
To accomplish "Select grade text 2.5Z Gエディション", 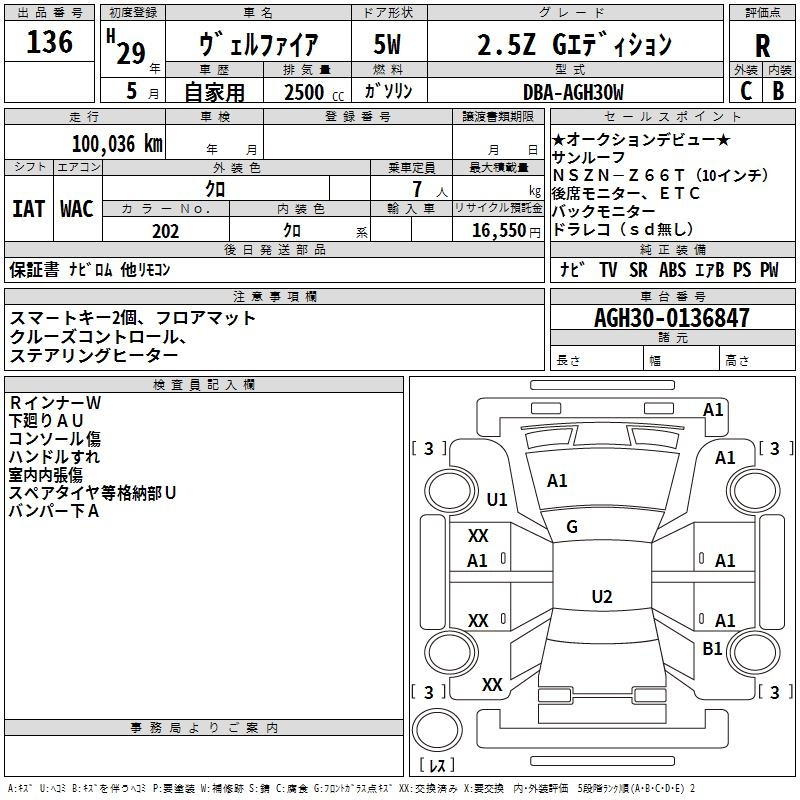I will pos(574,44).
